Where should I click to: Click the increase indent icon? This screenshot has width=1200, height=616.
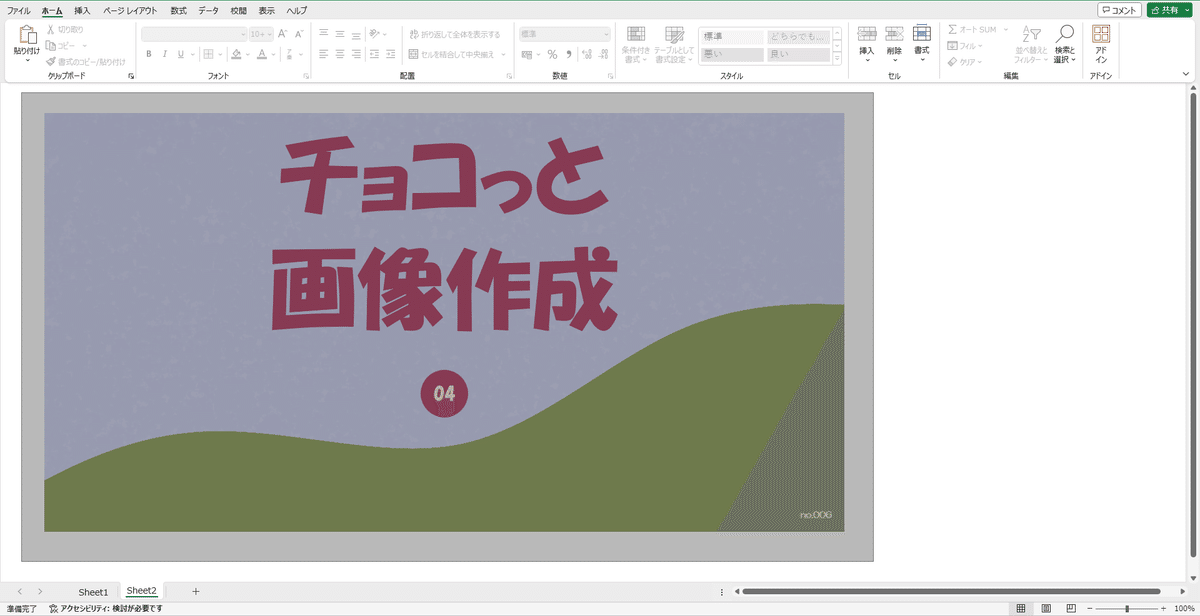click(389, 54)
